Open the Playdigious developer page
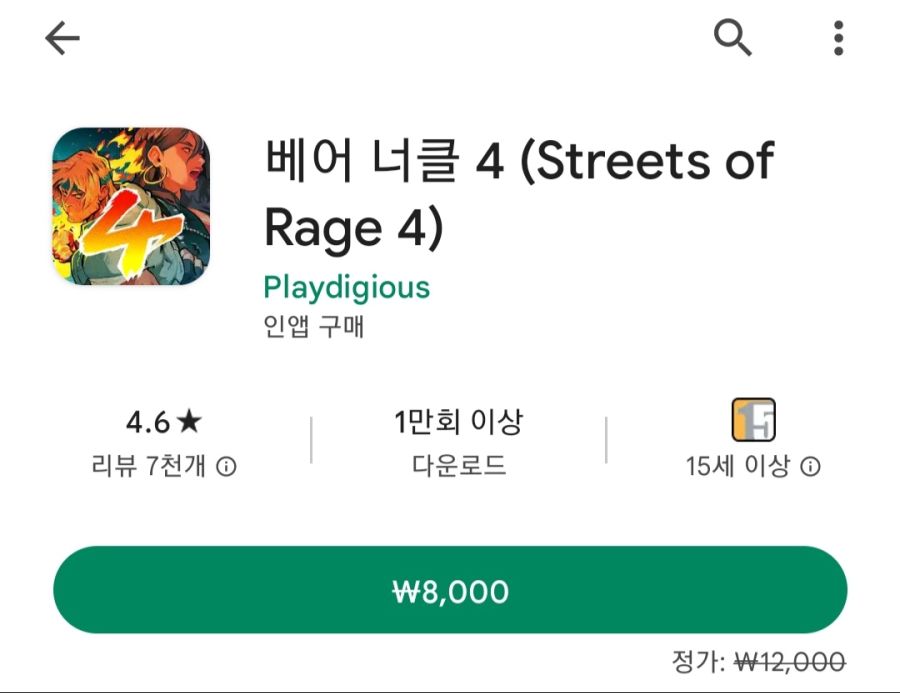The width and height of the screenshot is (900, 693). [346, 287]
